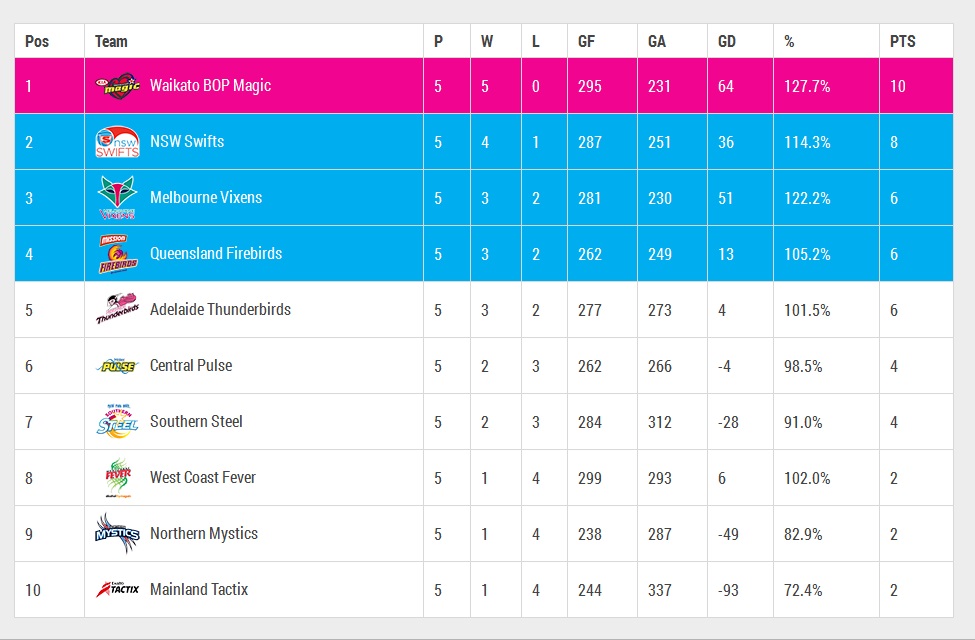This screenshot has width=975, height=640.
Task: Click the Northern Mystics team logo
Action: (117, 534)
